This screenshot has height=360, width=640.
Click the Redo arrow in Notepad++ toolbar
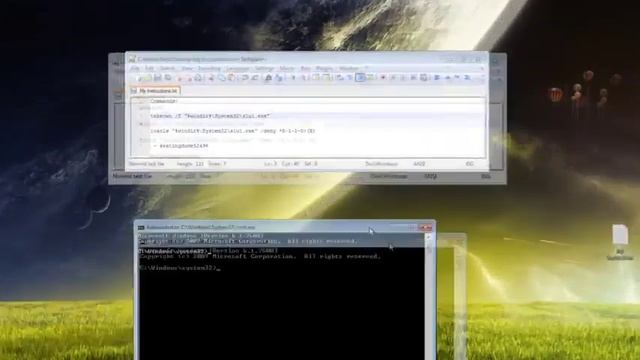click(x=255, y=78)
